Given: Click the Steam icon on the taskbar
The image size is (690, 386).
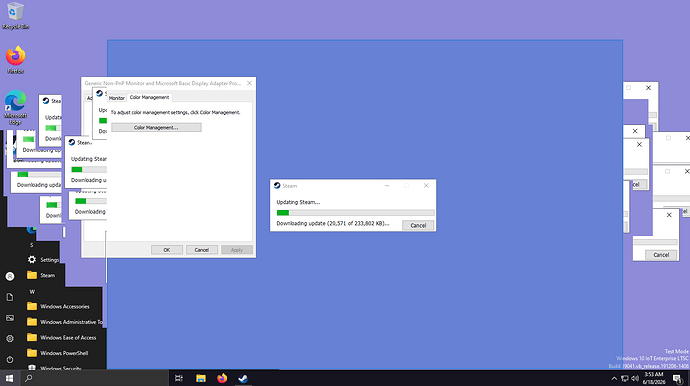Looking at the screenshot, I should pyautogui.click(x=243, y=378).
